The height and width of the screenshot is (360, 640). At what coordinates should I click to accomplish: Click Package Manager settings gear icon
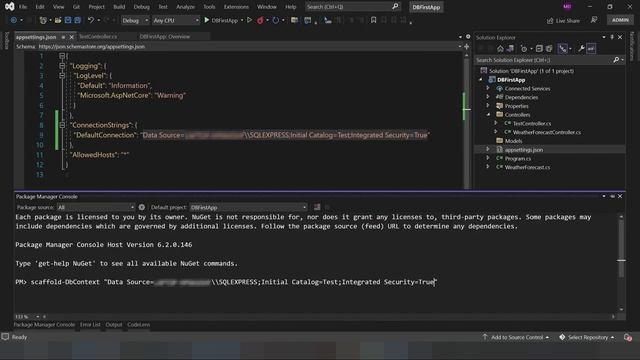coord(142,207)
